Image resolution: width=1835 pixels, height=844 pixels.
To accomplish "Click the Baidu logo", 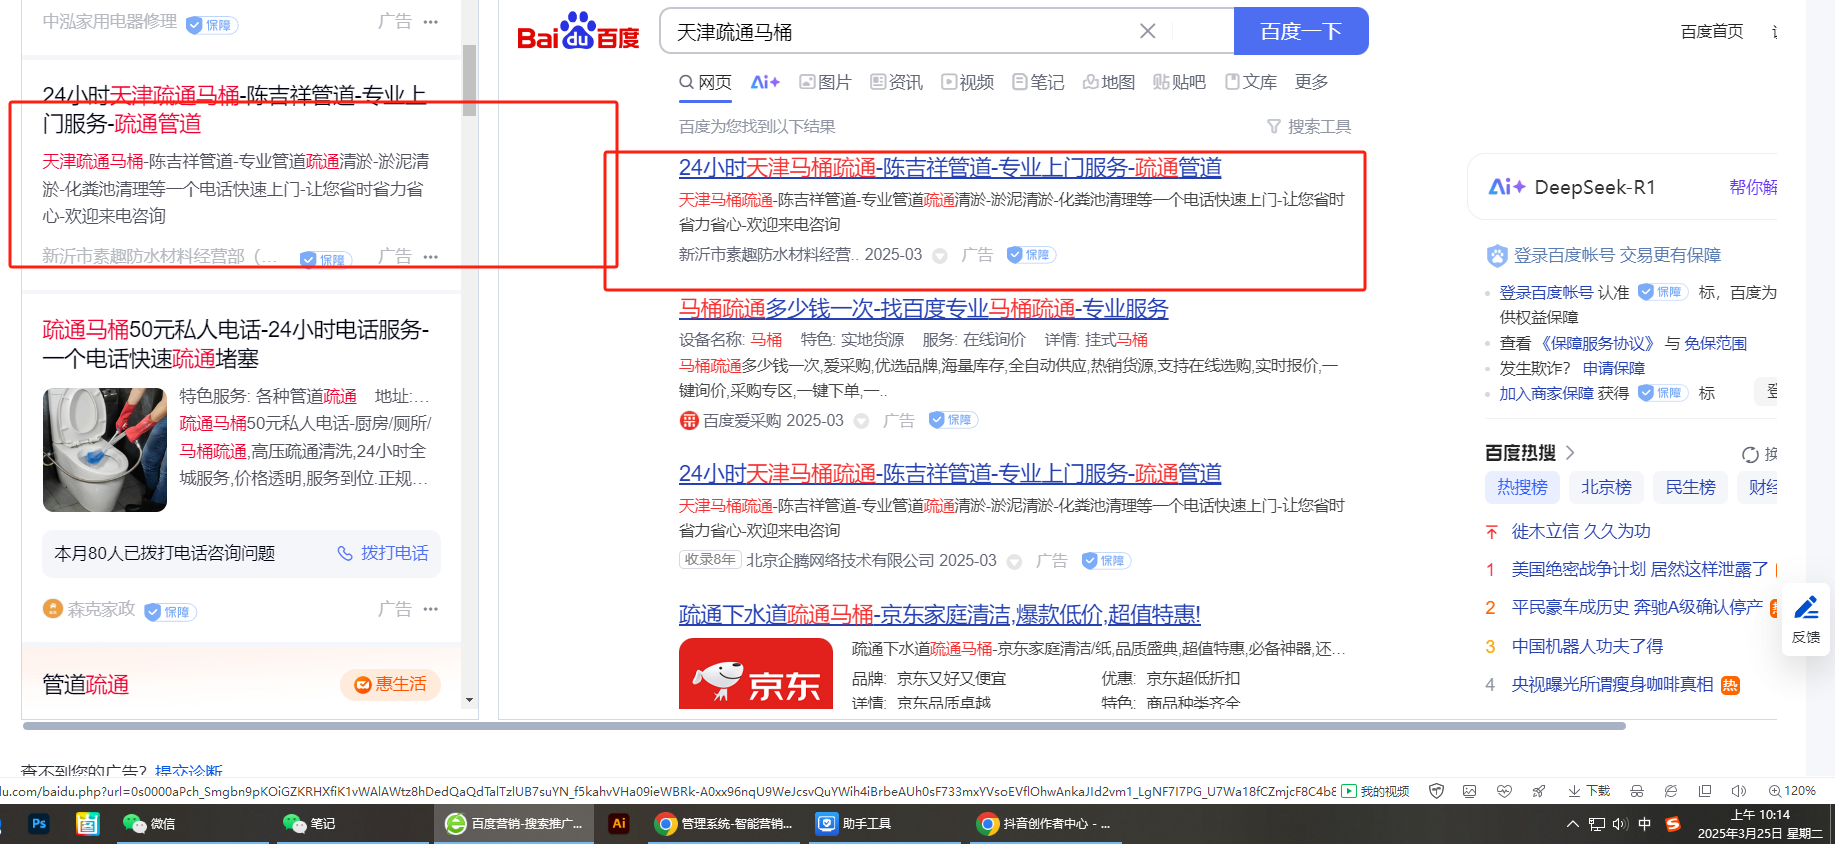I will tap(578, 32).
